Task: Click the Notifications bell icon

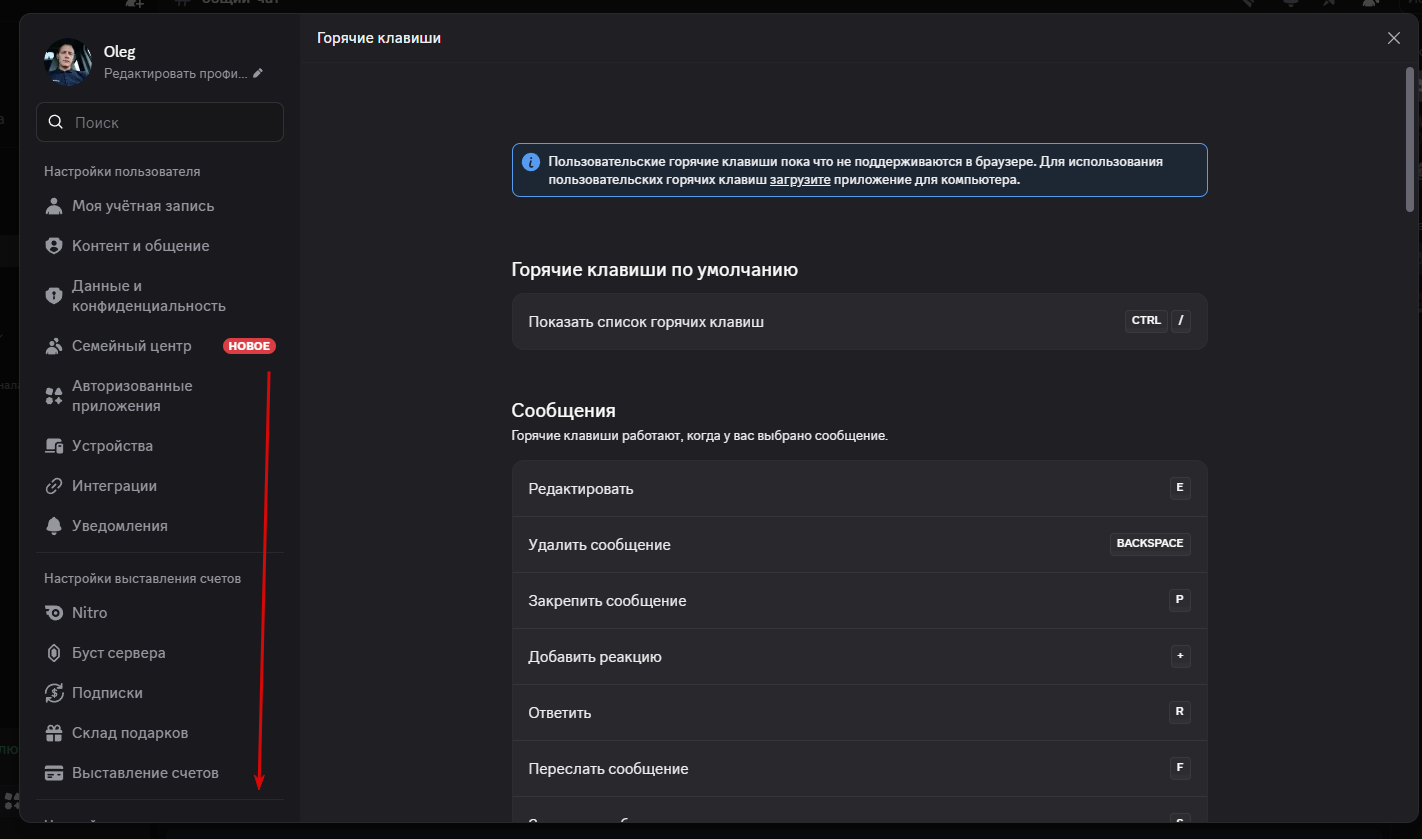Action: pos(54,526)
